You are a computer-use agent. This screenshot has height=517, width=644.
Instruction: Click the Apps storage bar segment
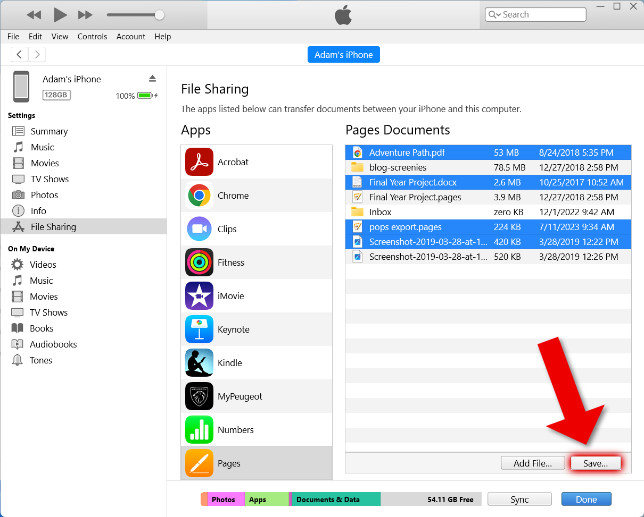267,499
